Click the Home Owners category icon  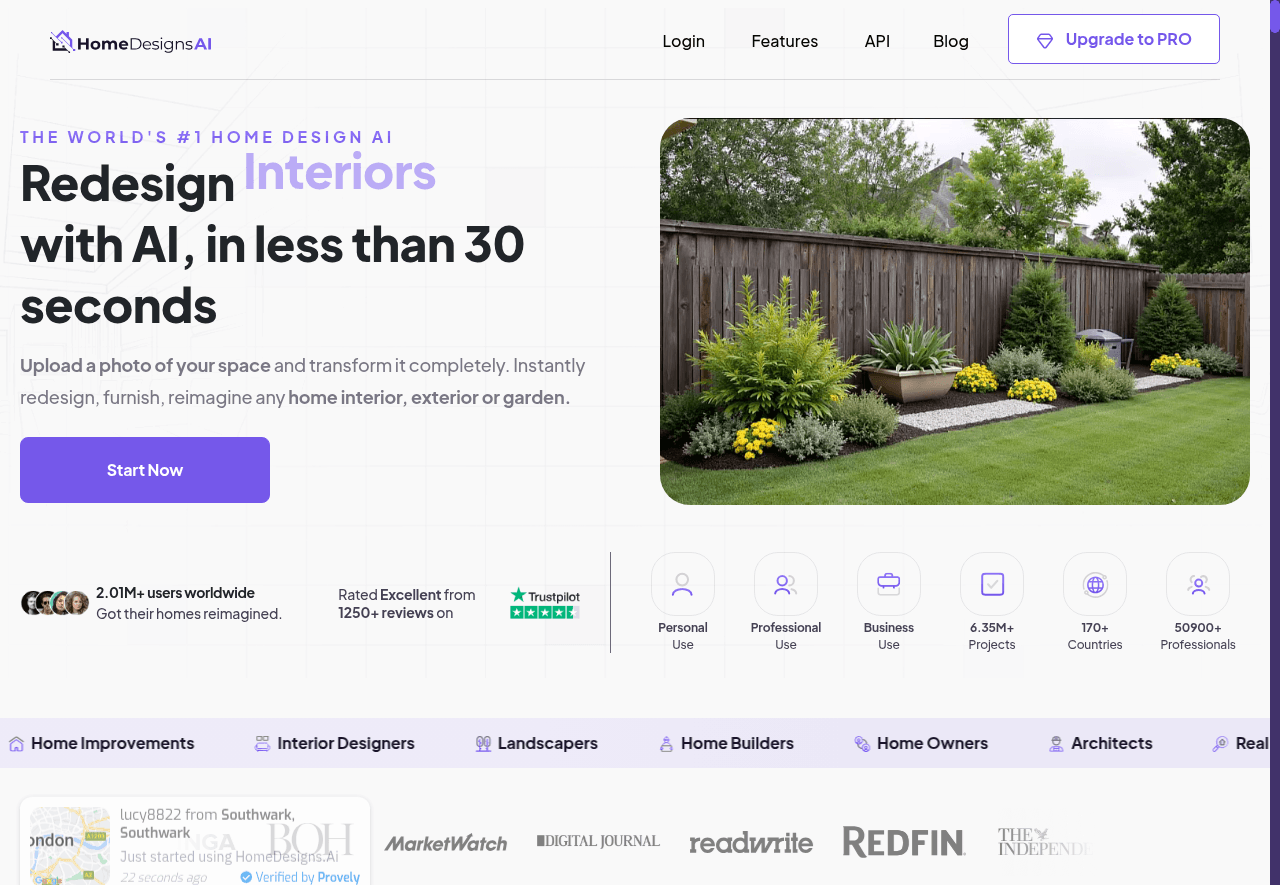click(861, 743)
